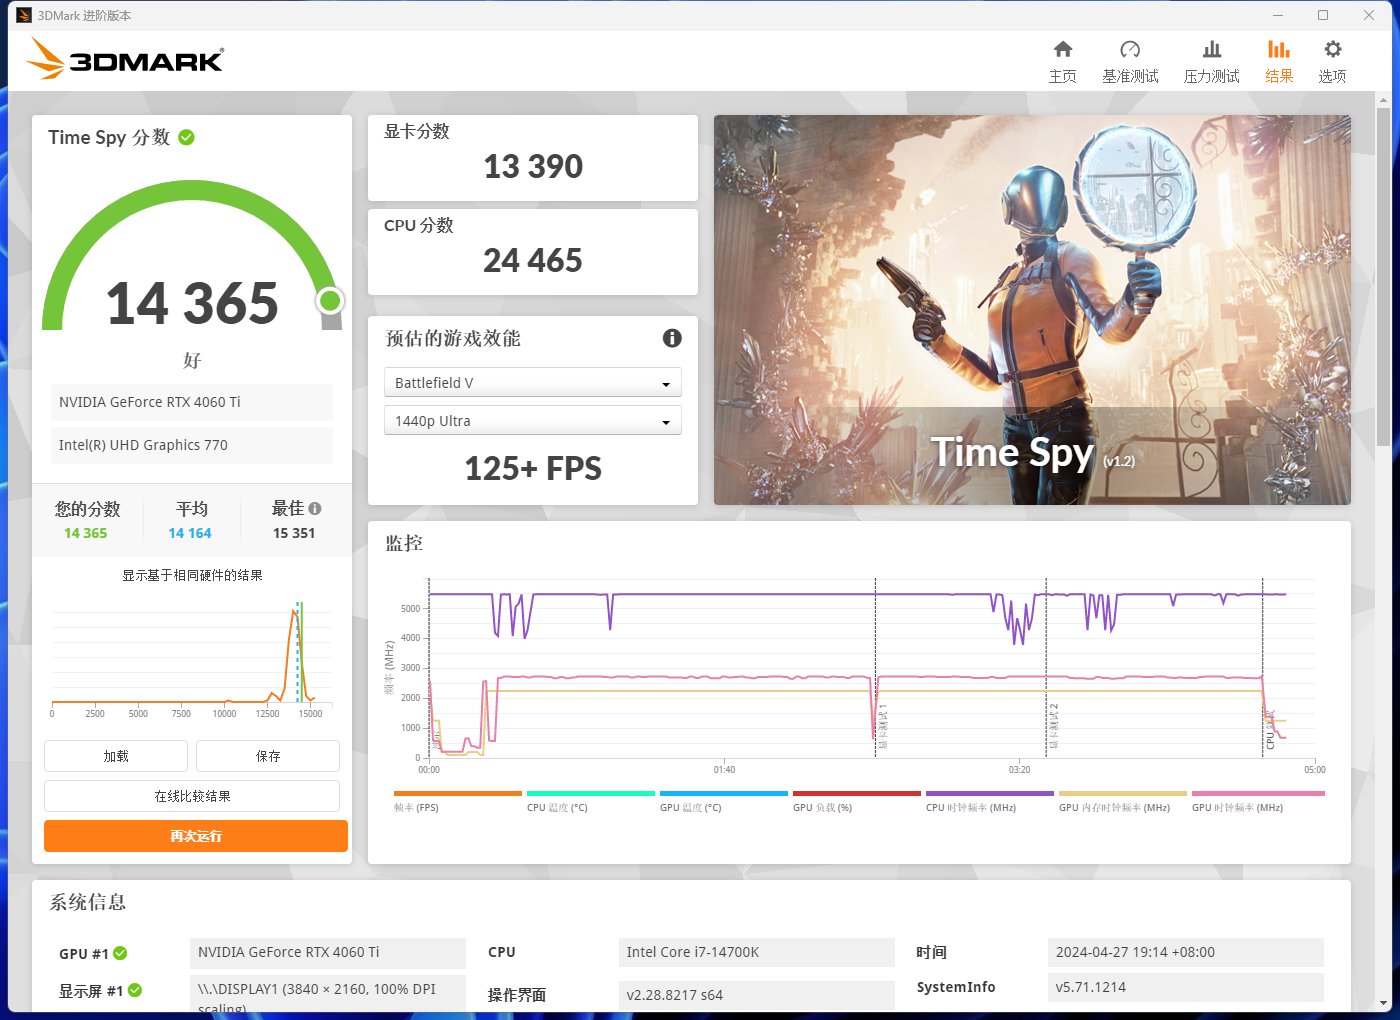Run the benchmark again with 再次运行
The image size is (1400, 1020).
195,836
